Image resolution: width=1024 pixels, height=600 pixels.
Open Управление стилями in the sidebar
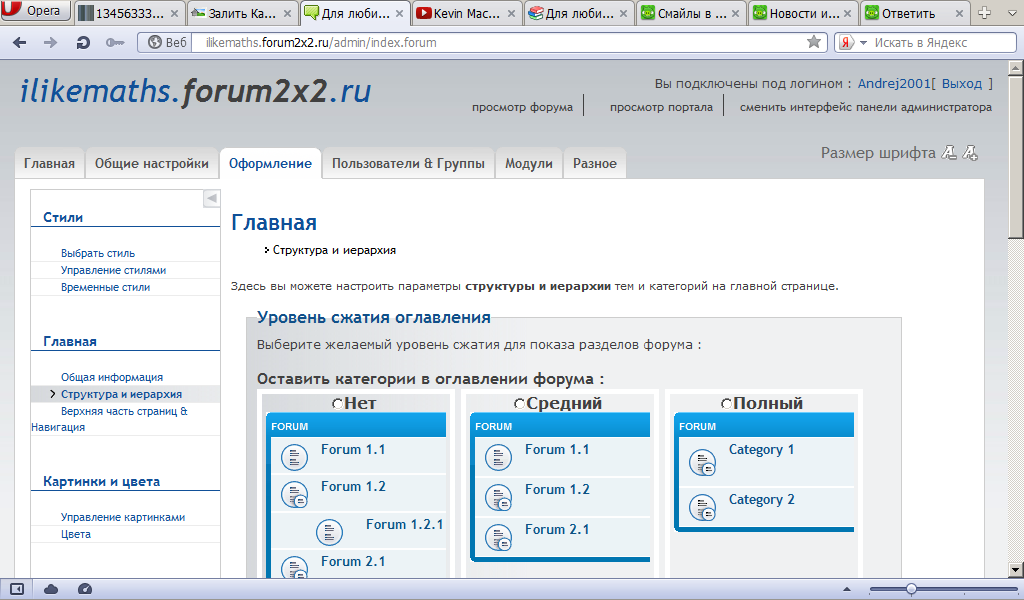tap(114, 270)
